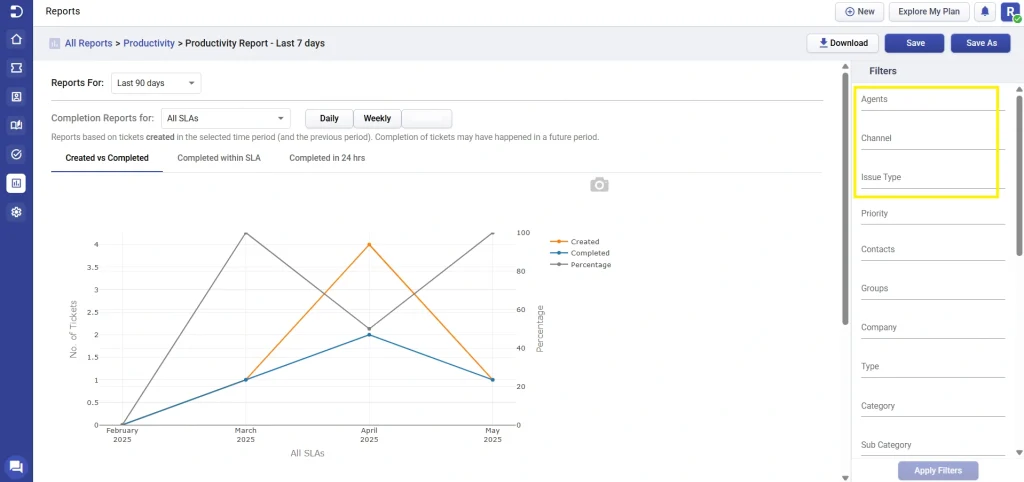Click the April 2025 Completed data point
This screenshot has width=1024, height=482.
coord(370,334)
